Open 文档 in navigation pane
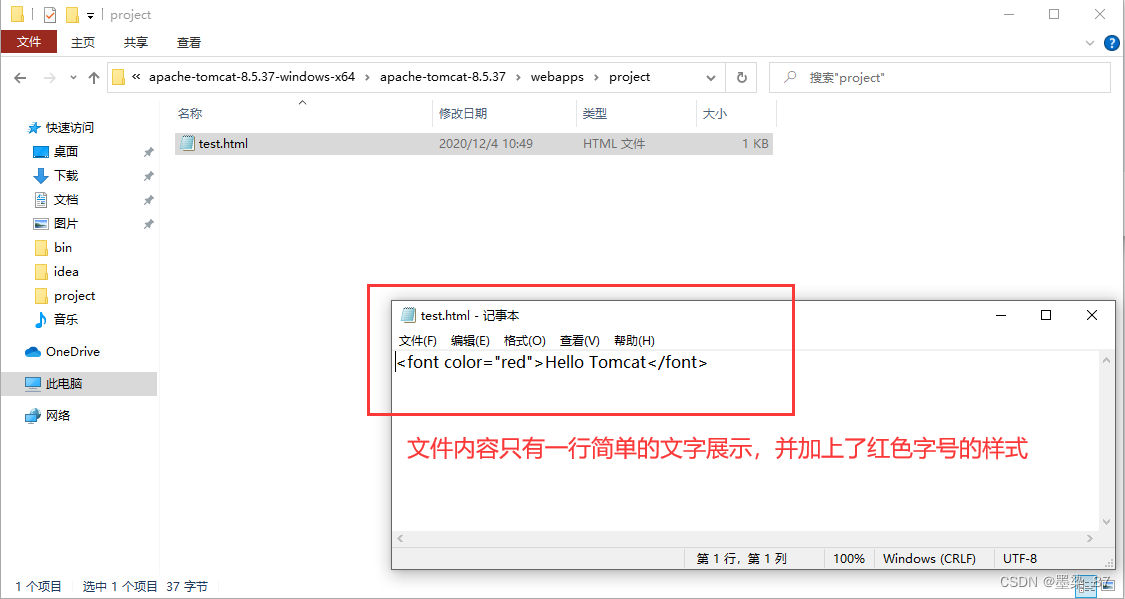 tap(65, 200)
